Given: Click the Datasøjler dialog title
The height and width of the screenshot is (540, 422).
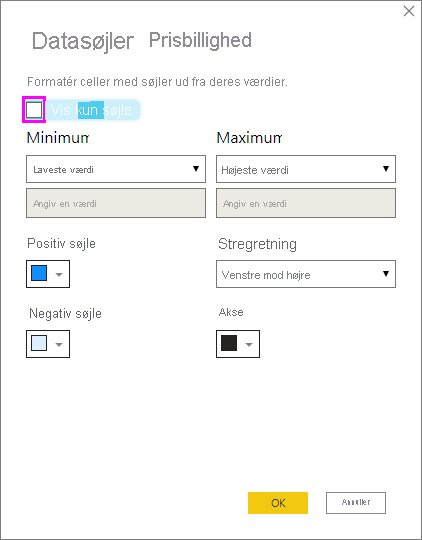Looking at the screenshot, I should point(83,42).
